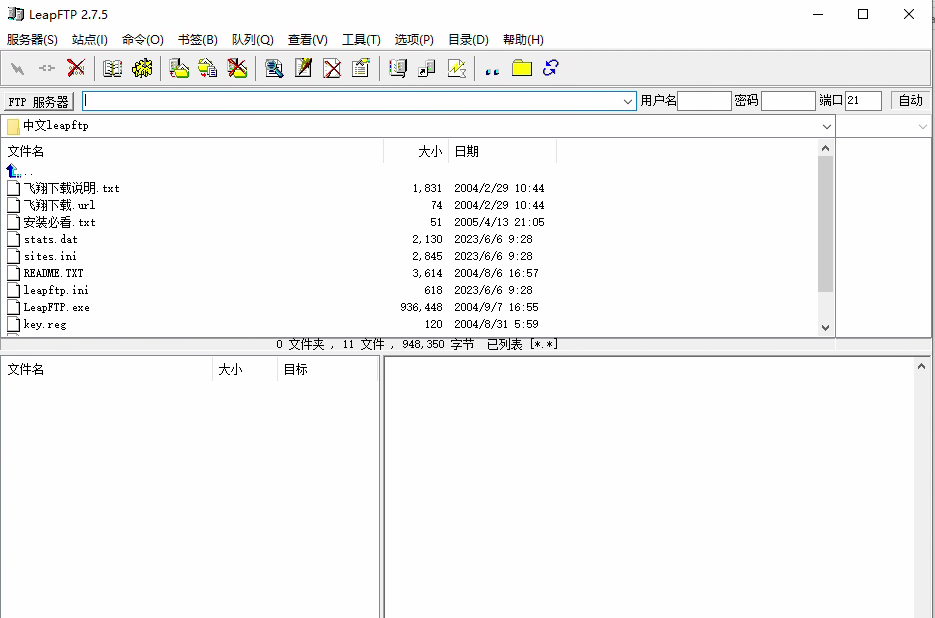The height and width of the screenshot is (618, 935).
Task: Open the 命令(O) menu
Action: tap(143, 40)
